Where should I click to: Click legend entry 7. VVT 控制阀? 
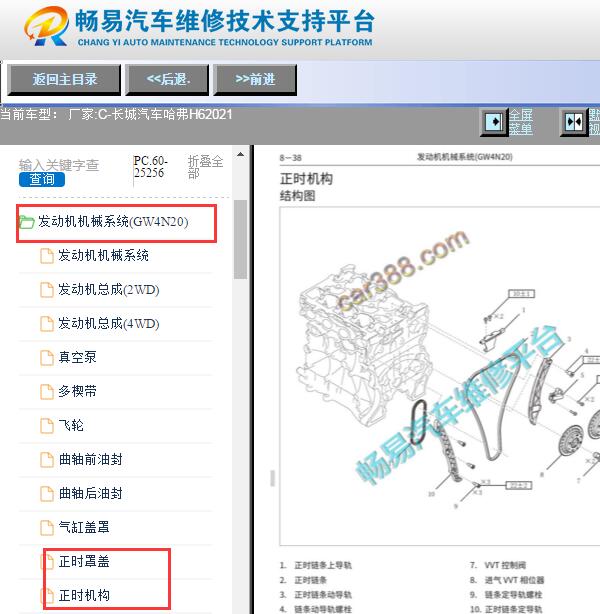coord(498,565)
